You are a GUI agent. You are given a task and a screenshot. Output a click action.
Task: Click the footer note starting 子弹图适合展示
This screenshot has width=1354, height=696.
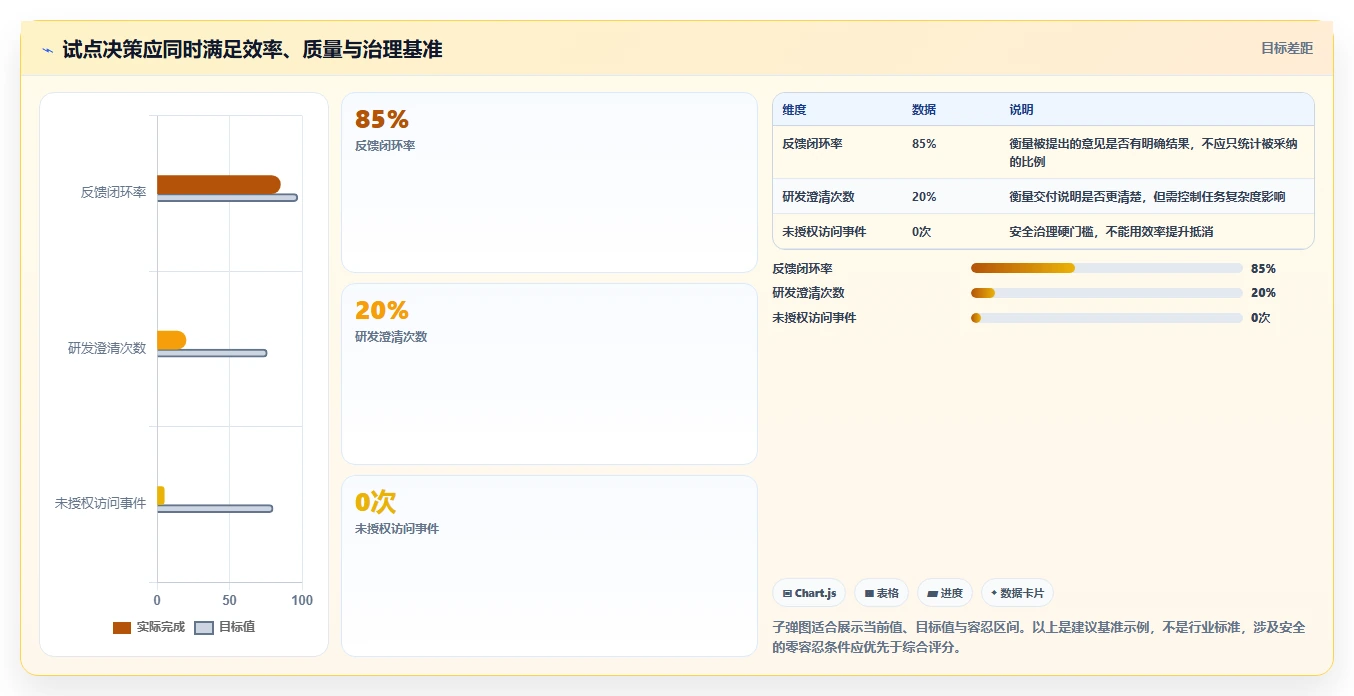[x=1039, y=637]
